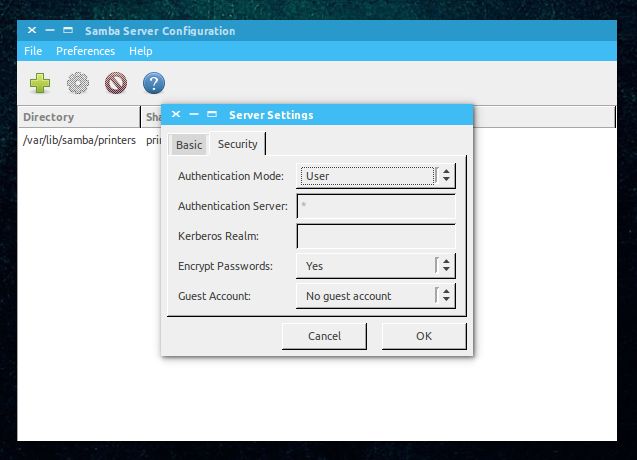The width and height of the screenshot is (637, 460).
Task: Open the Authentication Mode dropdown
Action: [376, 176]
